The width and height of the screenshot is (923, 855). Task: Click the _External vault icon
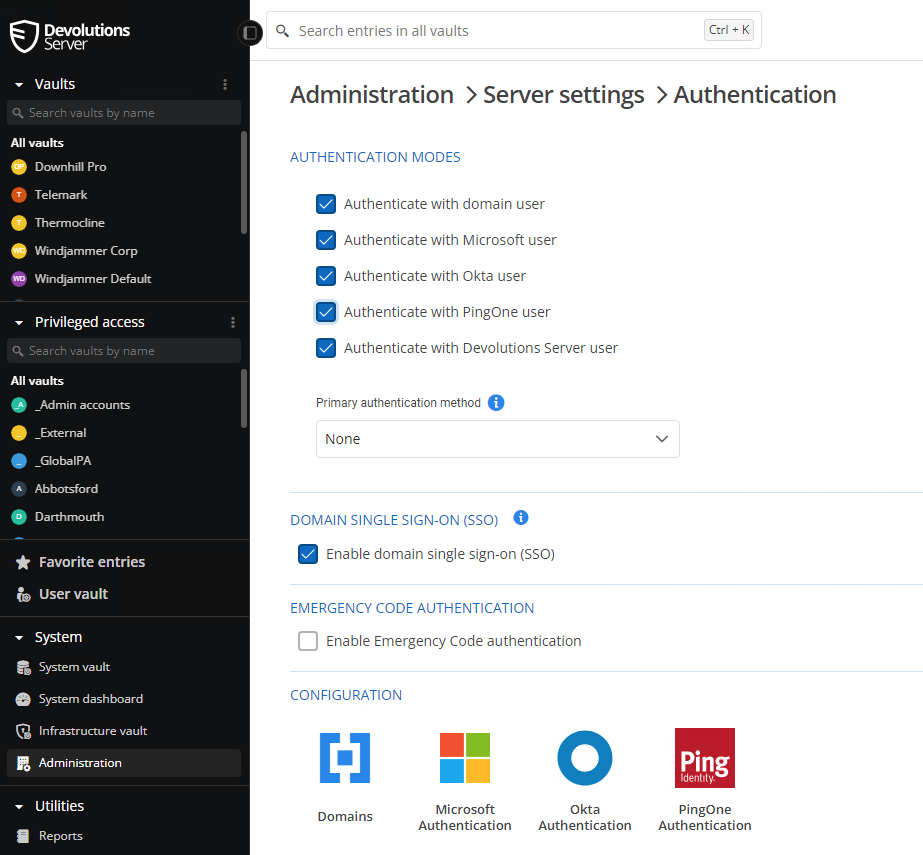(x=19, y=433)
